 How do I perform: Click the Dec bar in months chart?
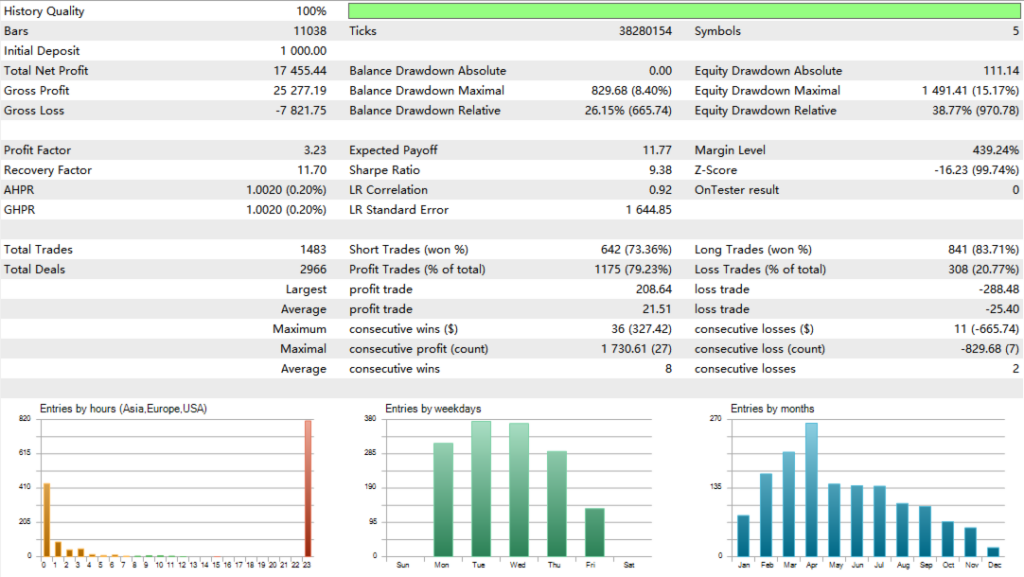click(993, 552)
